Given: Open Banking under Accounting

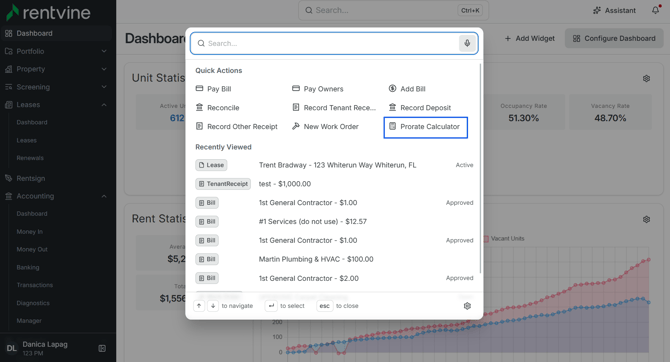Looking at the screenshot, I should 28,268.
